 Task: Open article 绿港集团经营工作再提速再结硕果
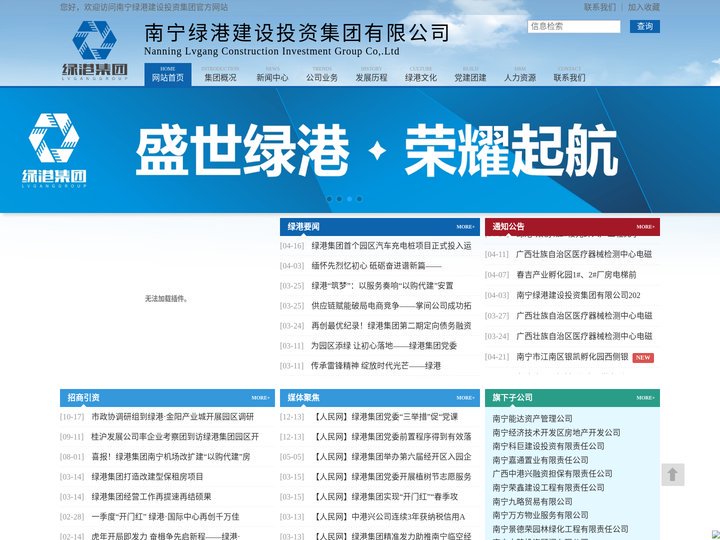pos(152,497)
